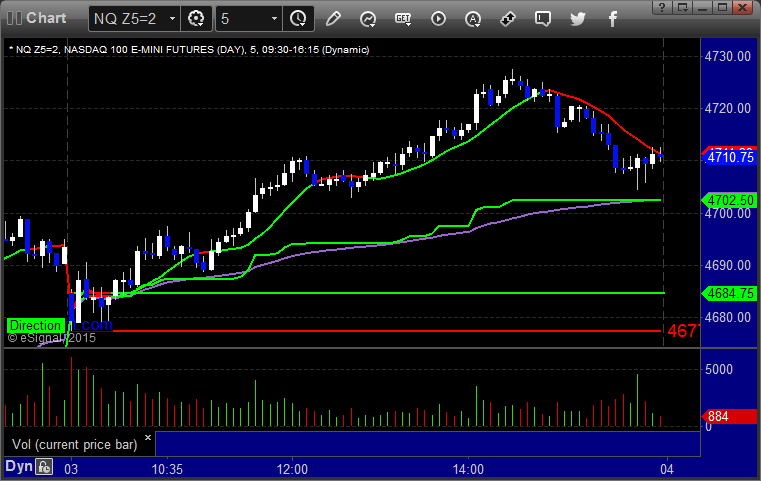Select the Vol (current price bar) tab

point(75,445)
